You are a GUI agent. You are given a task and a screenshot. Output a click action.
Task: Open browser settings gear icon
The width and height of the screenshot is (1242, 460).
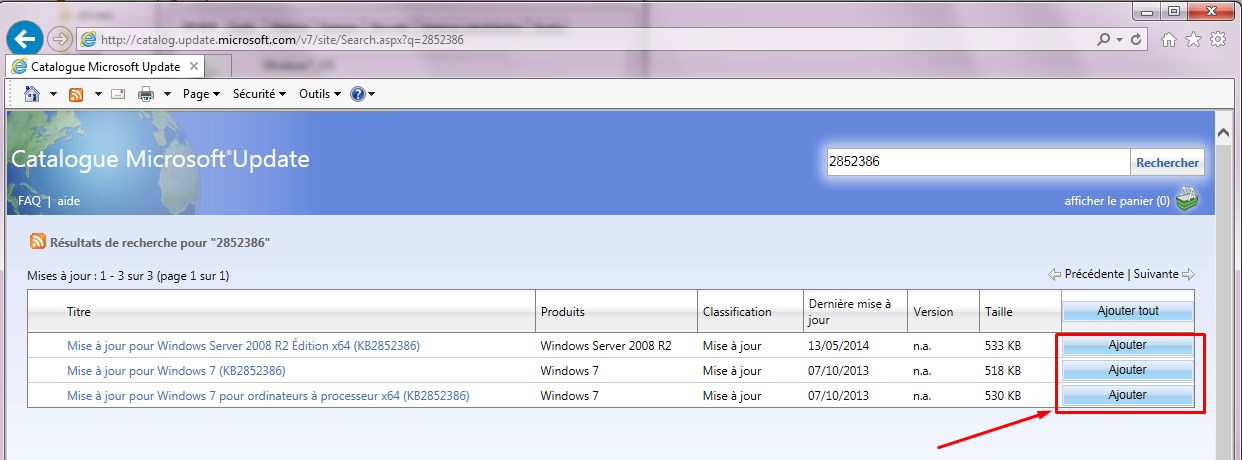[1218, 40]
